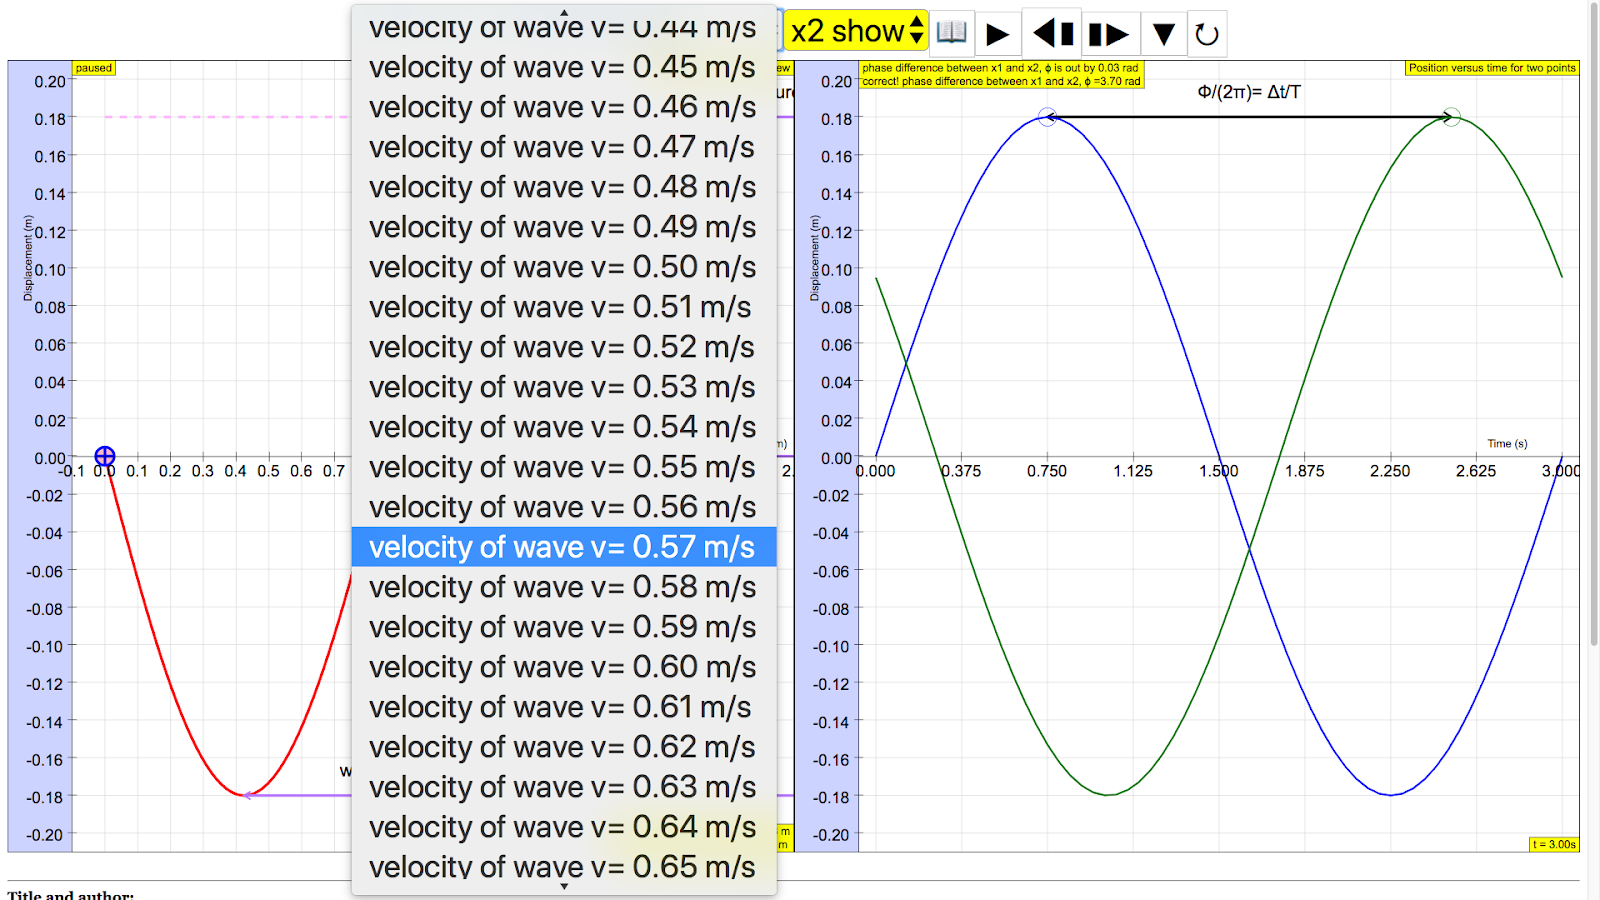The image size is (1600, 900).
Task: Pick the 0.51 m/s wave velocity
Action: point(564,307)
